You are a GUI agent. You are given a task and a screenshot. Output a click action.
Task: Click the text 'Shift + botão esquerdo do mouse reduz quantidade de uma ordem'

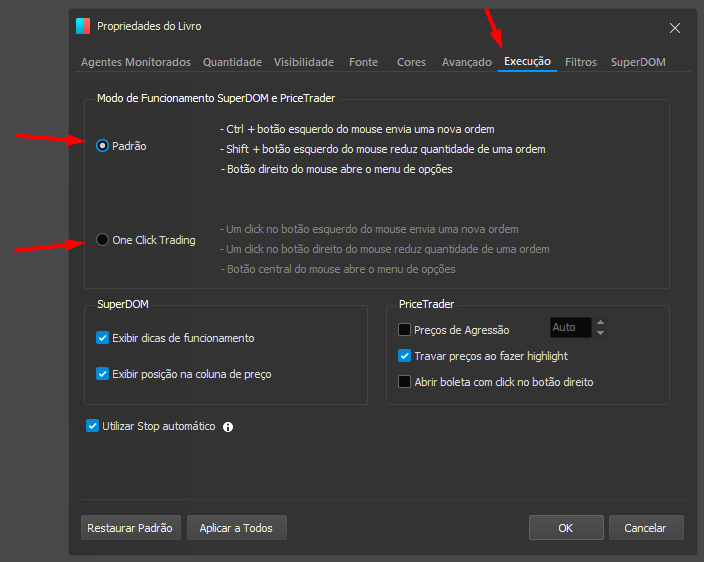(386, 149)
